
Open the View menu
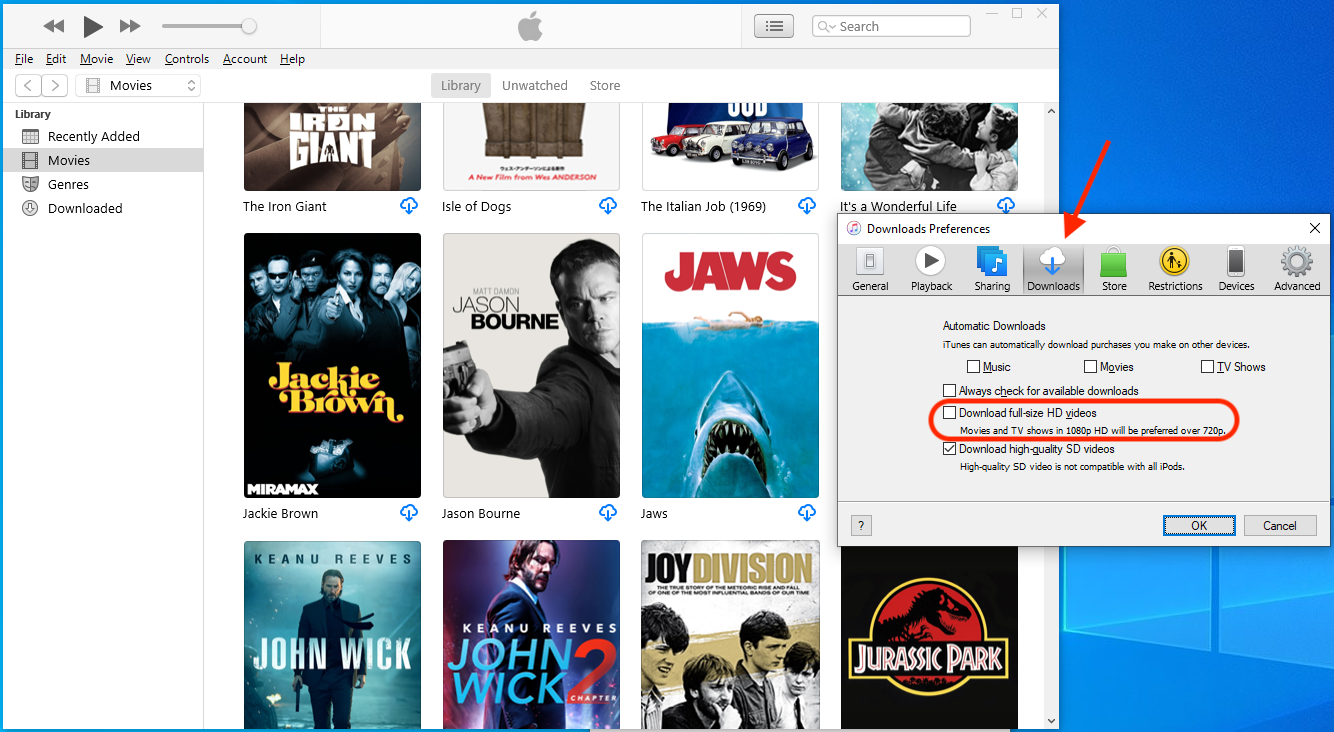[x=138, y=59]
